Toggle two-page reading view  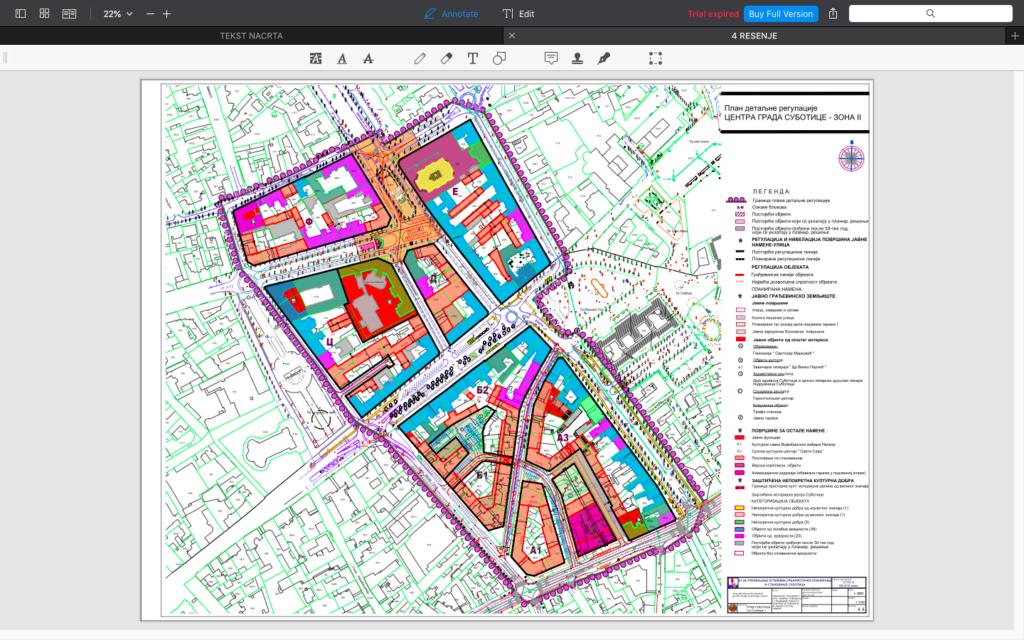pyautogui.click(x=69, y=14)
